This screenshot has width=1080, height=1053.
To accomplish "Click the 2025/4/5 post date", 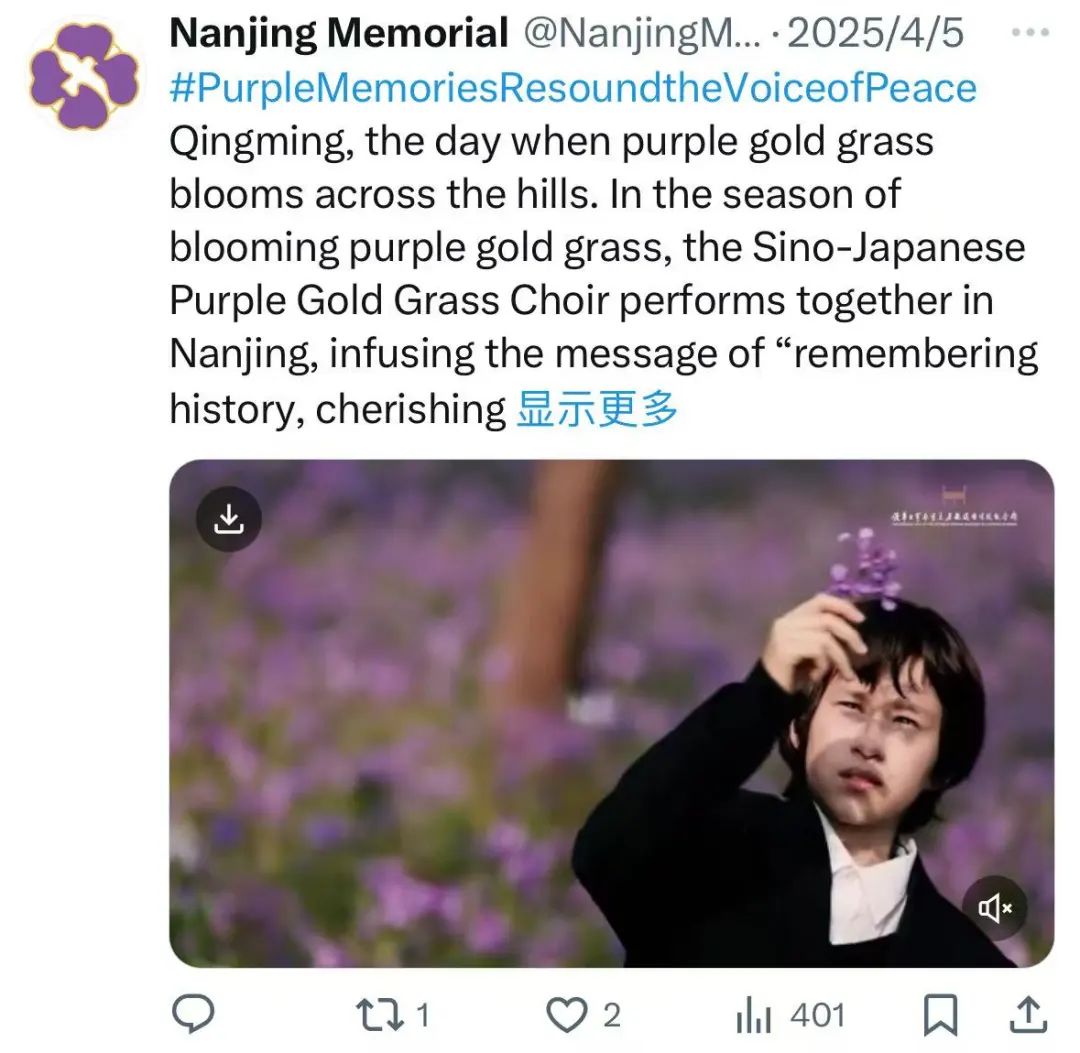I will pyautogui.click(x=876, y=35).
